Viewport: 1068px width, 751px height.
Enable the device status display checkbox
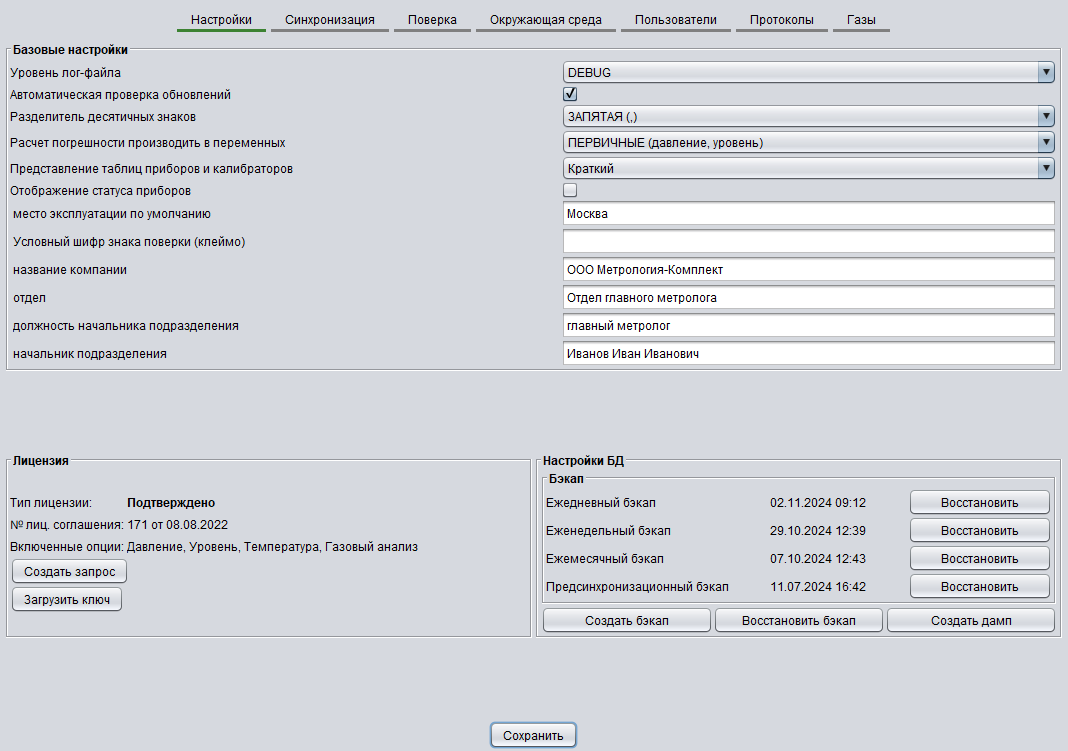(570, 190)
